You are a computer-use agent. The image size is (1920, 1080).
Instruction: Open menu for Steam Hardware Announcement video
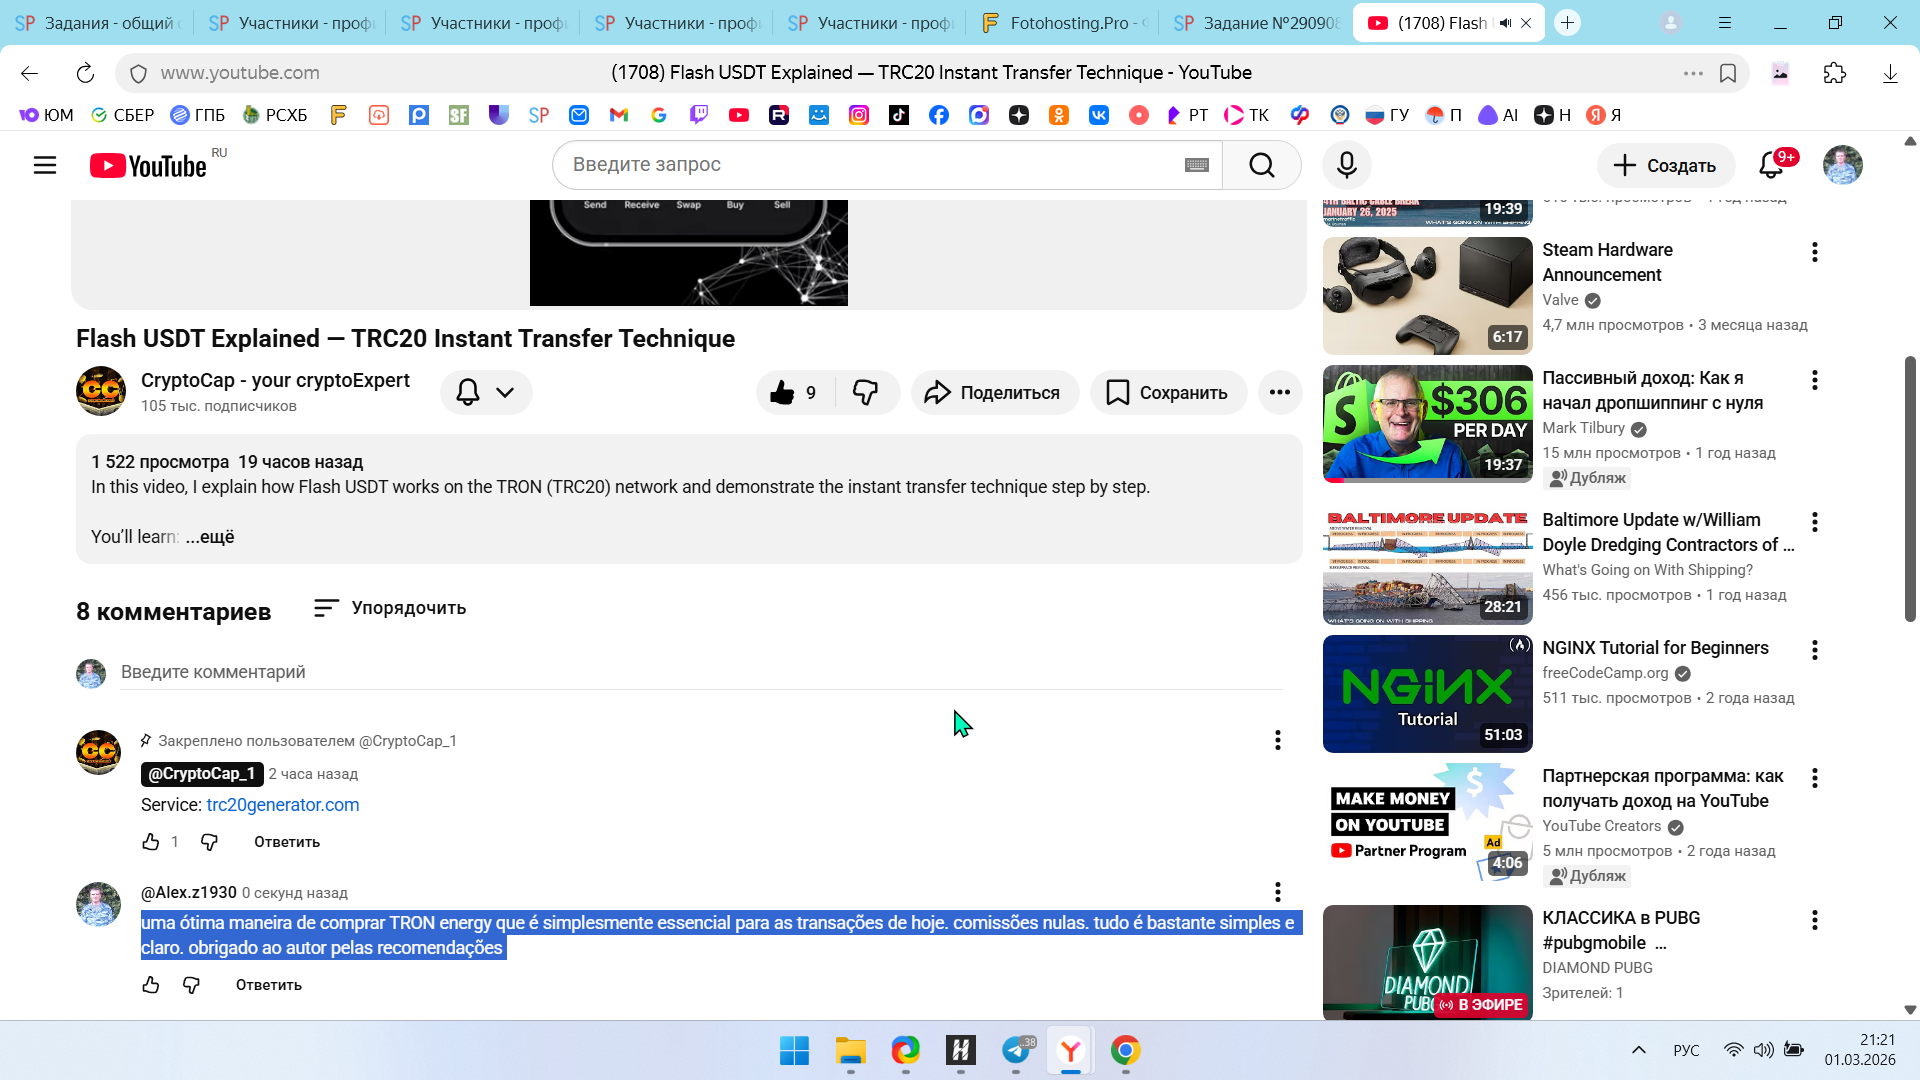point(1814,252)
